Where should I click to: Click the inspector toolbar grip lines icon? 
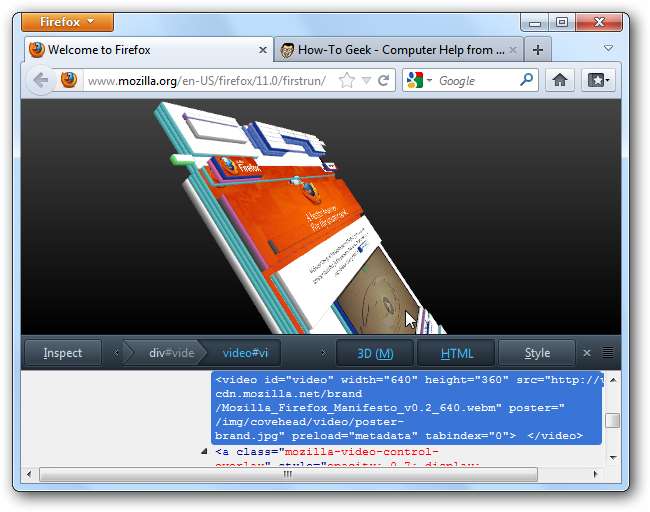pos(608,352)
